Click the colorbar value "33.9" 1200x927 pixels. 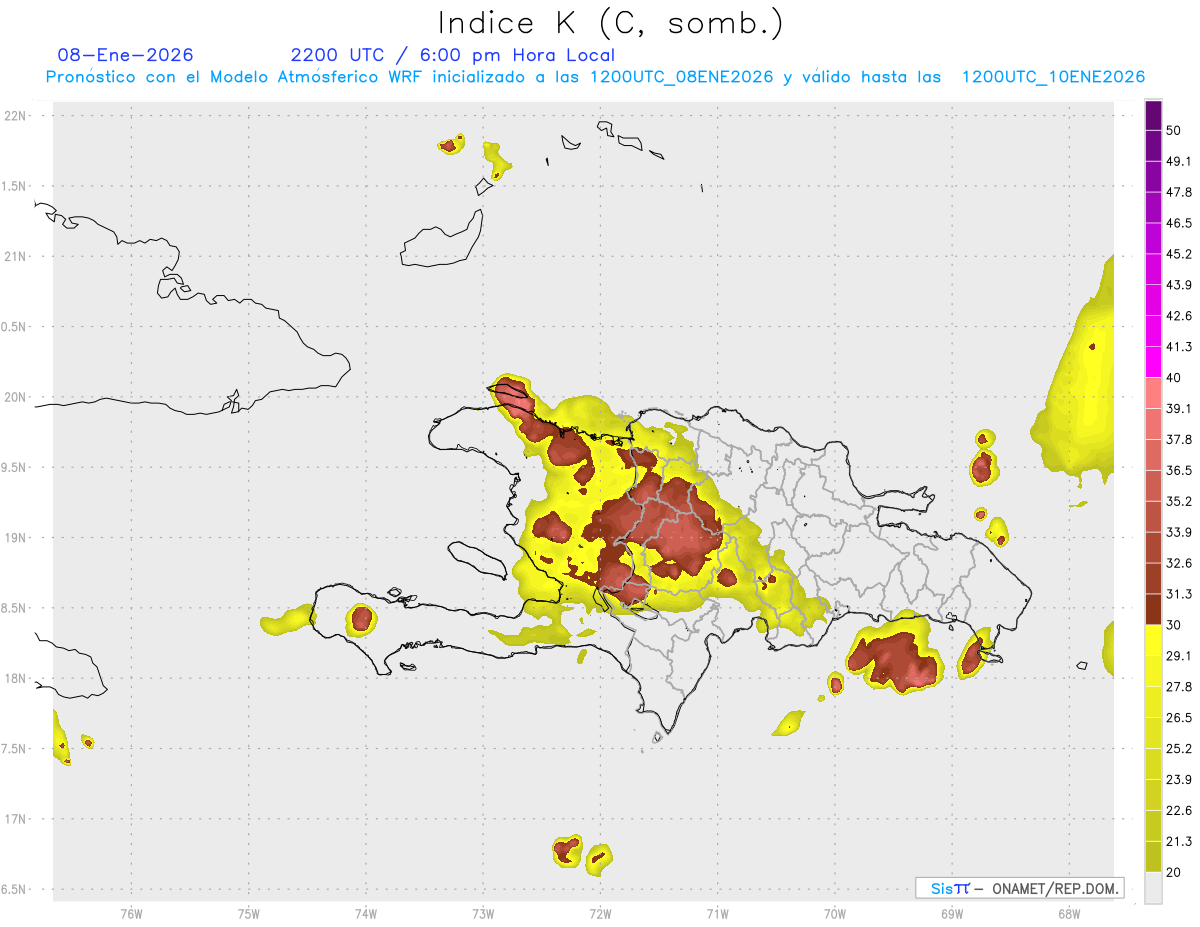click(1179, 532)
